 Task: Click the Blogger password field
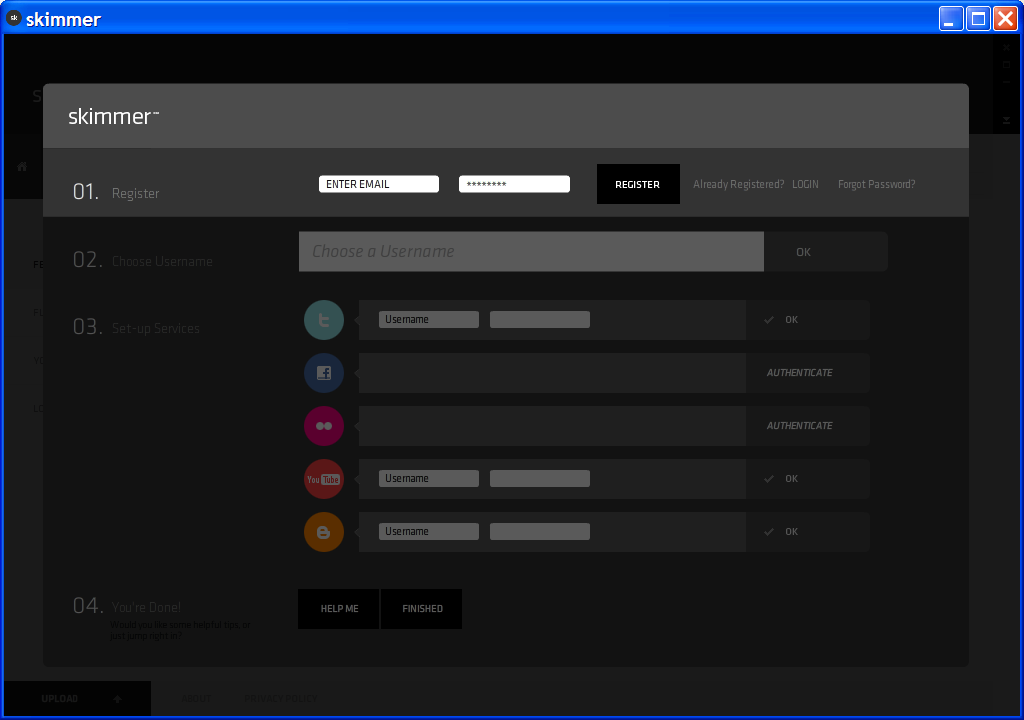[540, 531]
